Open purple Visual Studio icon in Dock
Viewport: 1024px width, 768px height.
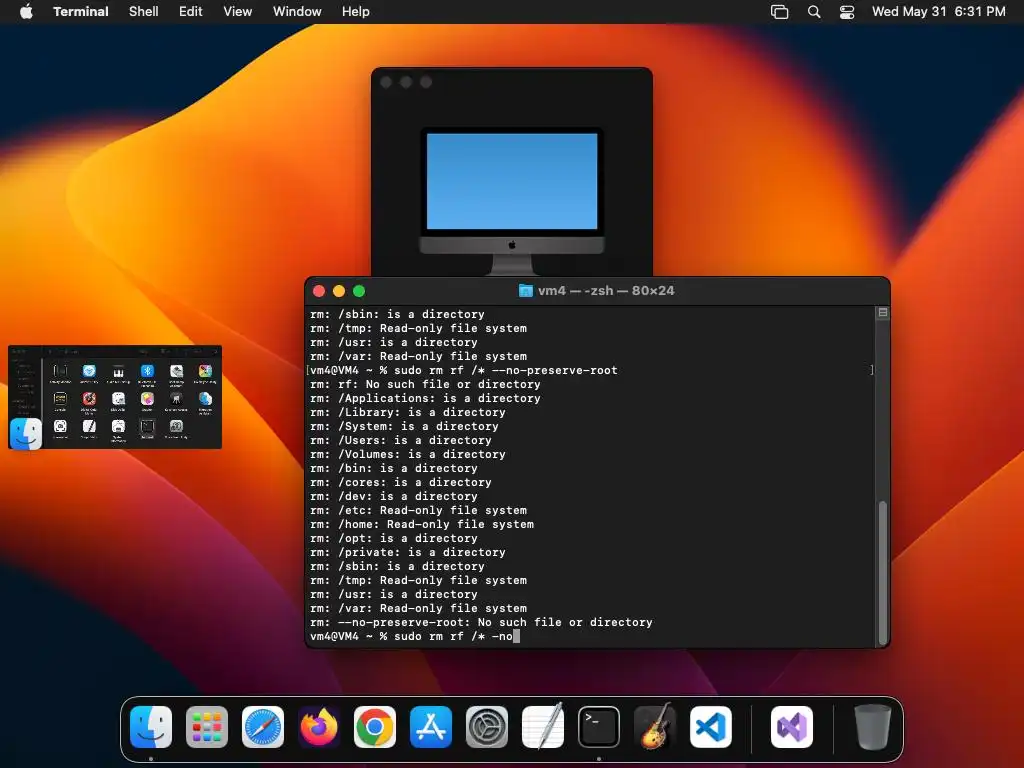[792, 727]
